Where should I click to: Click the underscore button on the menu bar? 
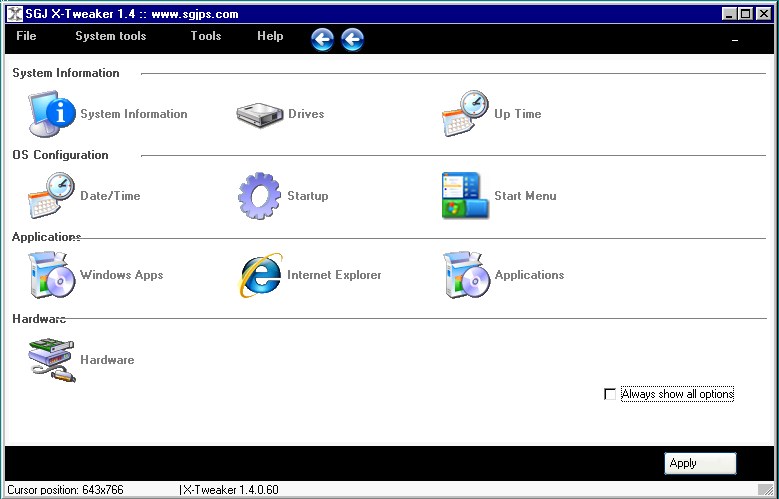coord(735,40)
